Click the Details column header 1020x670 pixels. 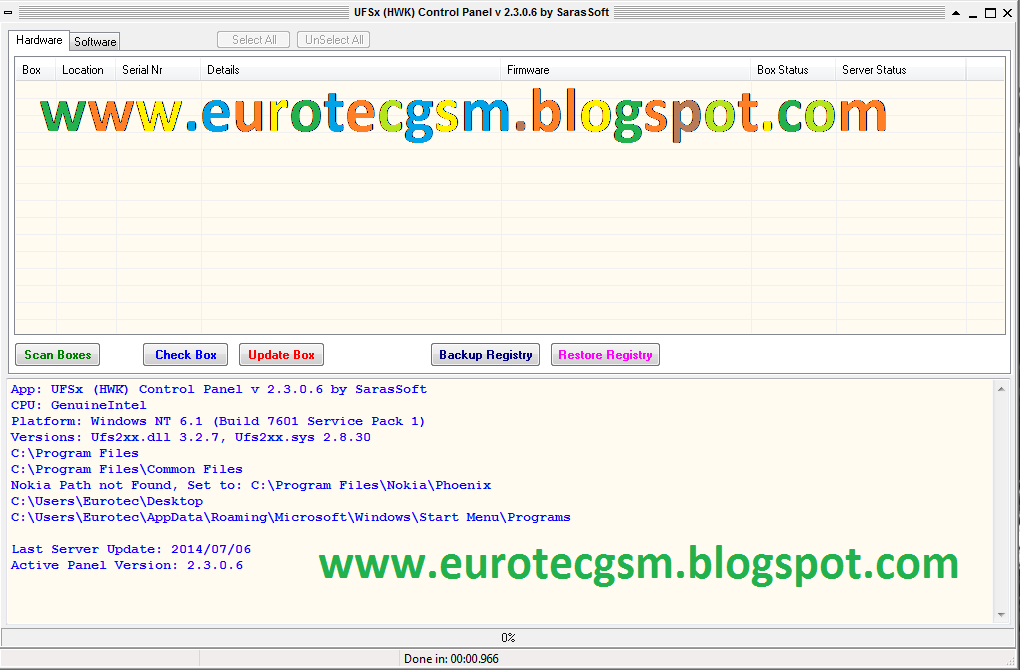[351, 70]
